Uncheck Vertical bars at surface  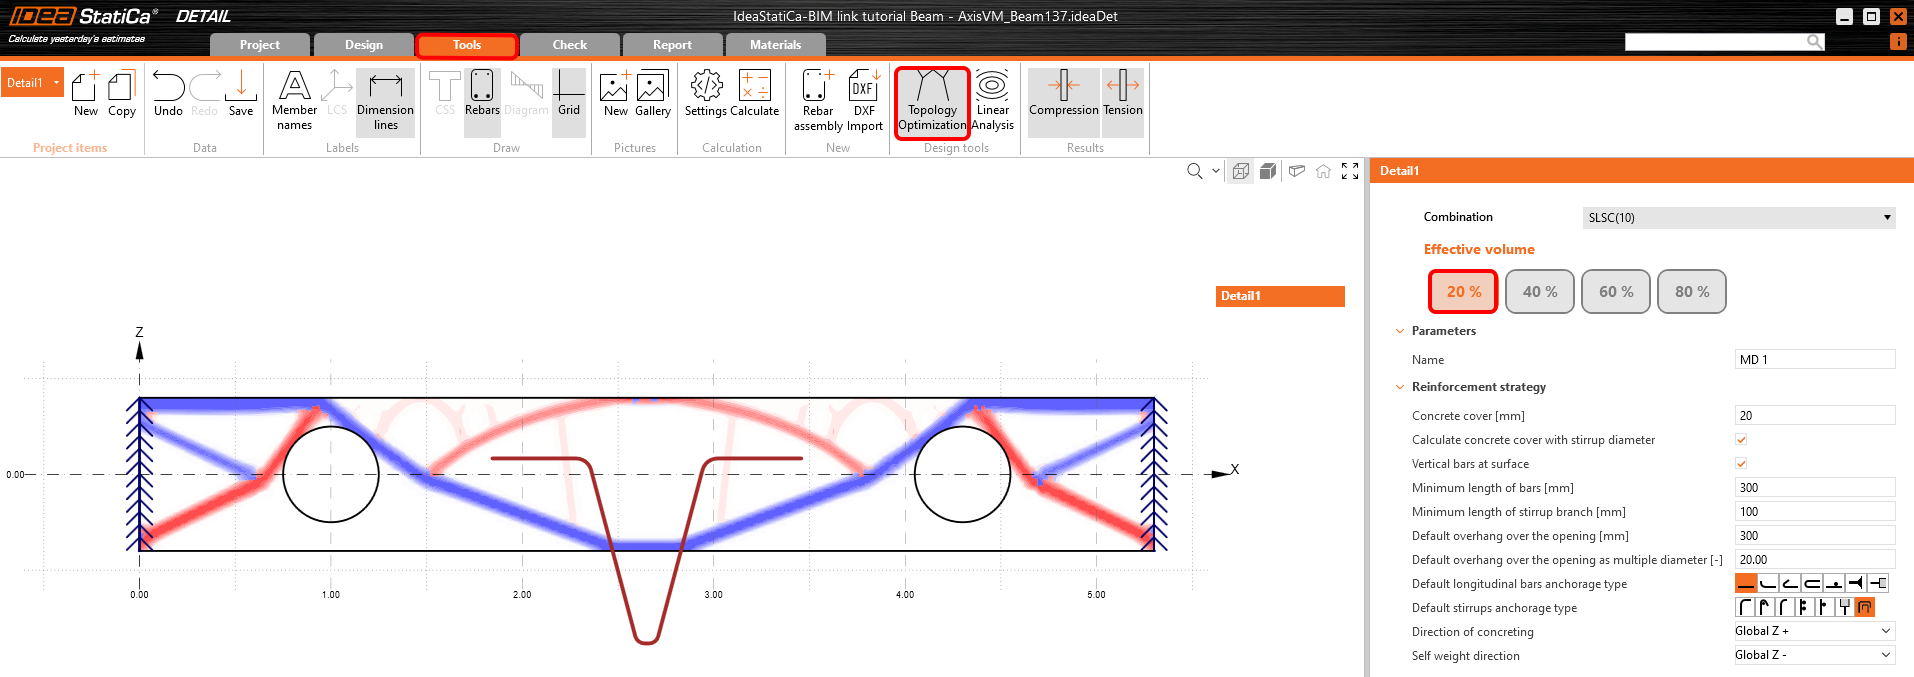(x=1741, y=464)
